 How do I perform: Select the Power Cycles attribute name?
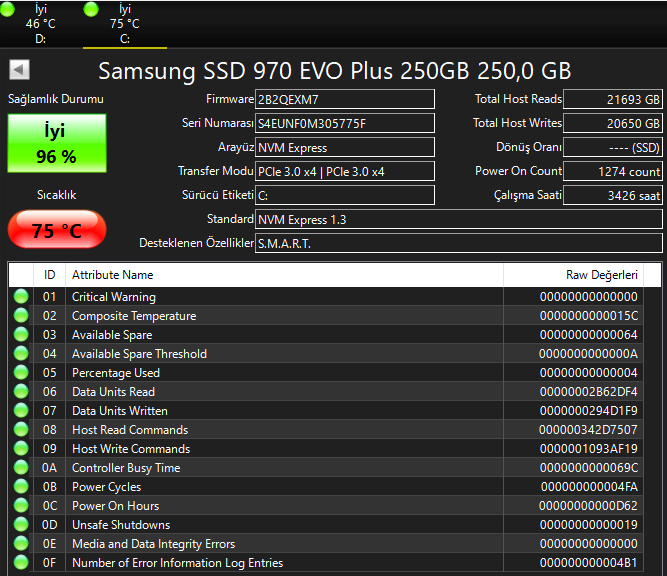(106, 487)
